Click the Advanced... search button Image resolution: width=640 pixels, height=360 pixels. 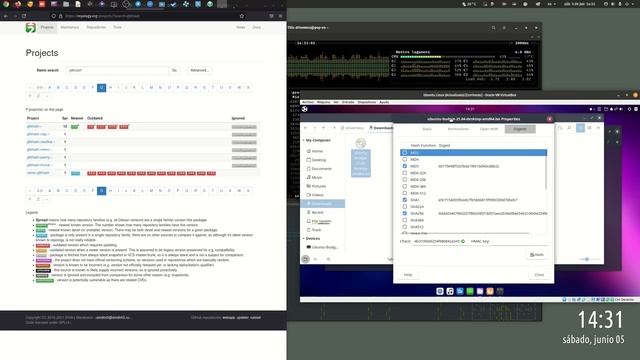(199, 70)
